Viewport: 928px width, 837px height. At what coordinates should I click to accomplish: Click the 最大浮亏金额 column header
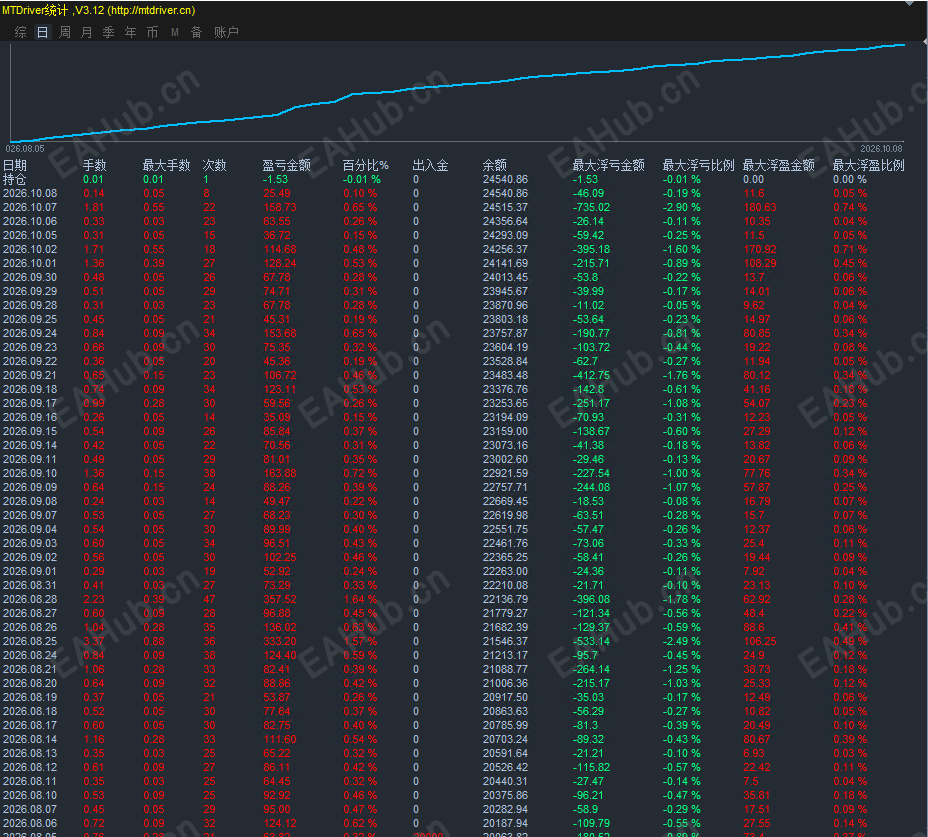(608, 165)
